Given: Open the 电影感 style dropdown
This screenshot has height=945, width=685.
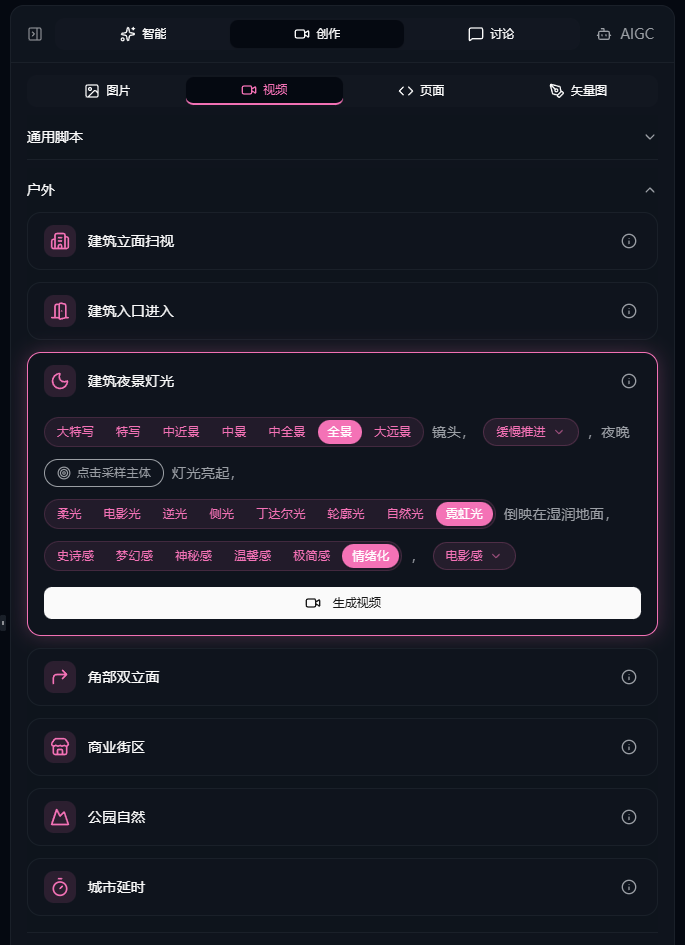Looking at the screenshot, I should (473, 556).
